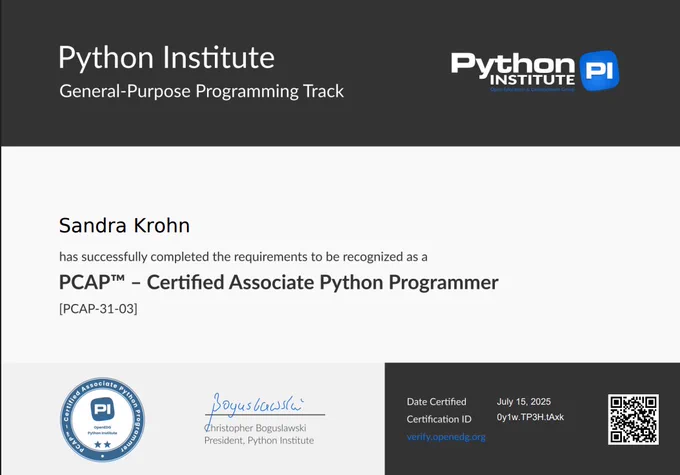Image resolution: width=680 pixels, height=475 pixels.
Task: Click the ID value '0y1w.TP3H.tAxk'
Action: pyautogui.click(x=530, y=417)
